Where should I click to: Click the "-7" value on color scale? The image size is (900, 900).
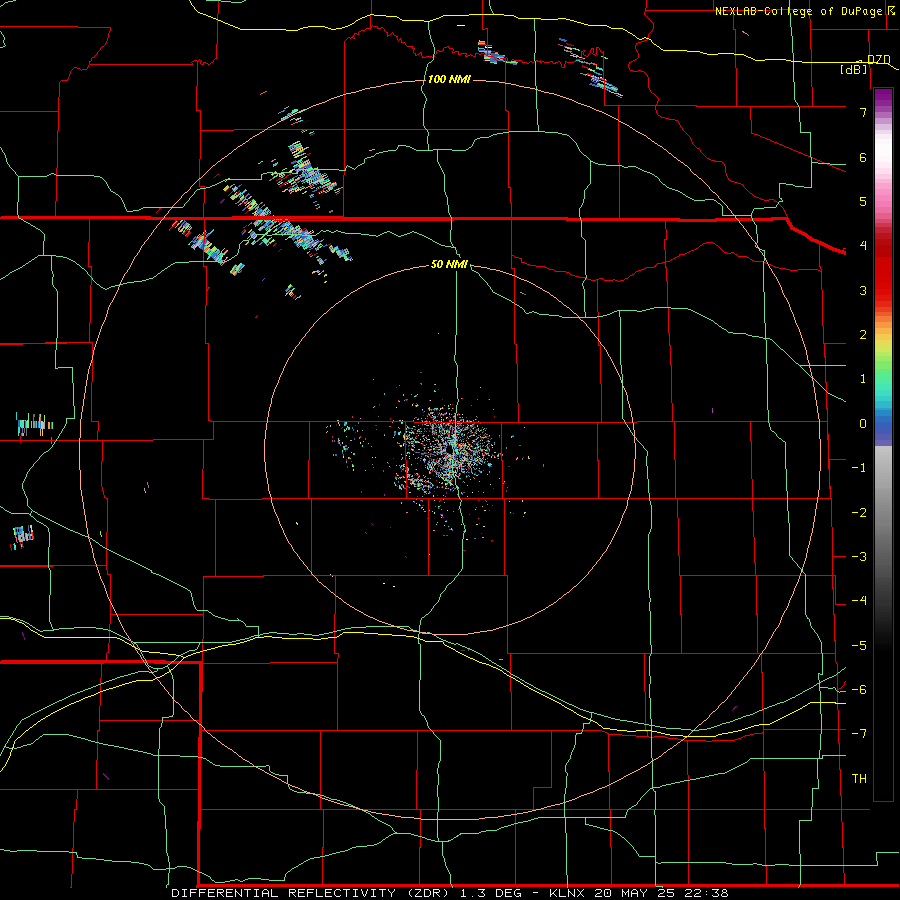(x=859, y=734)
